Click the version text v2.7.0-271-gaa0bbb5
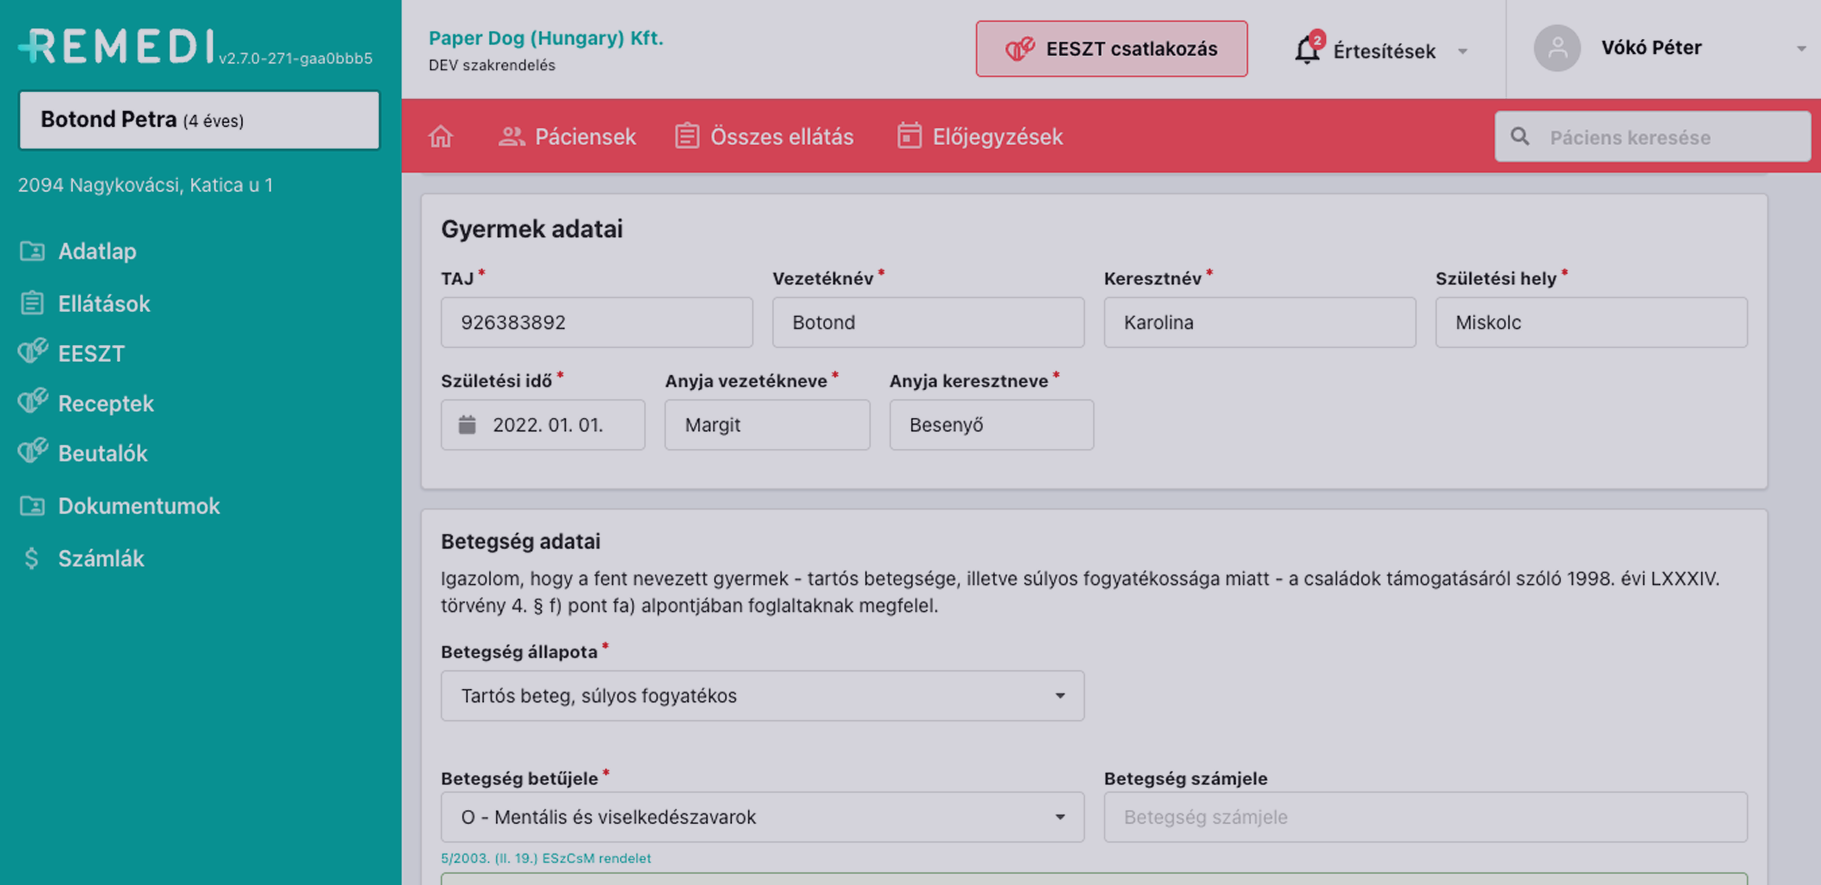Screen dimensions: 1821x885 point(296,58)
